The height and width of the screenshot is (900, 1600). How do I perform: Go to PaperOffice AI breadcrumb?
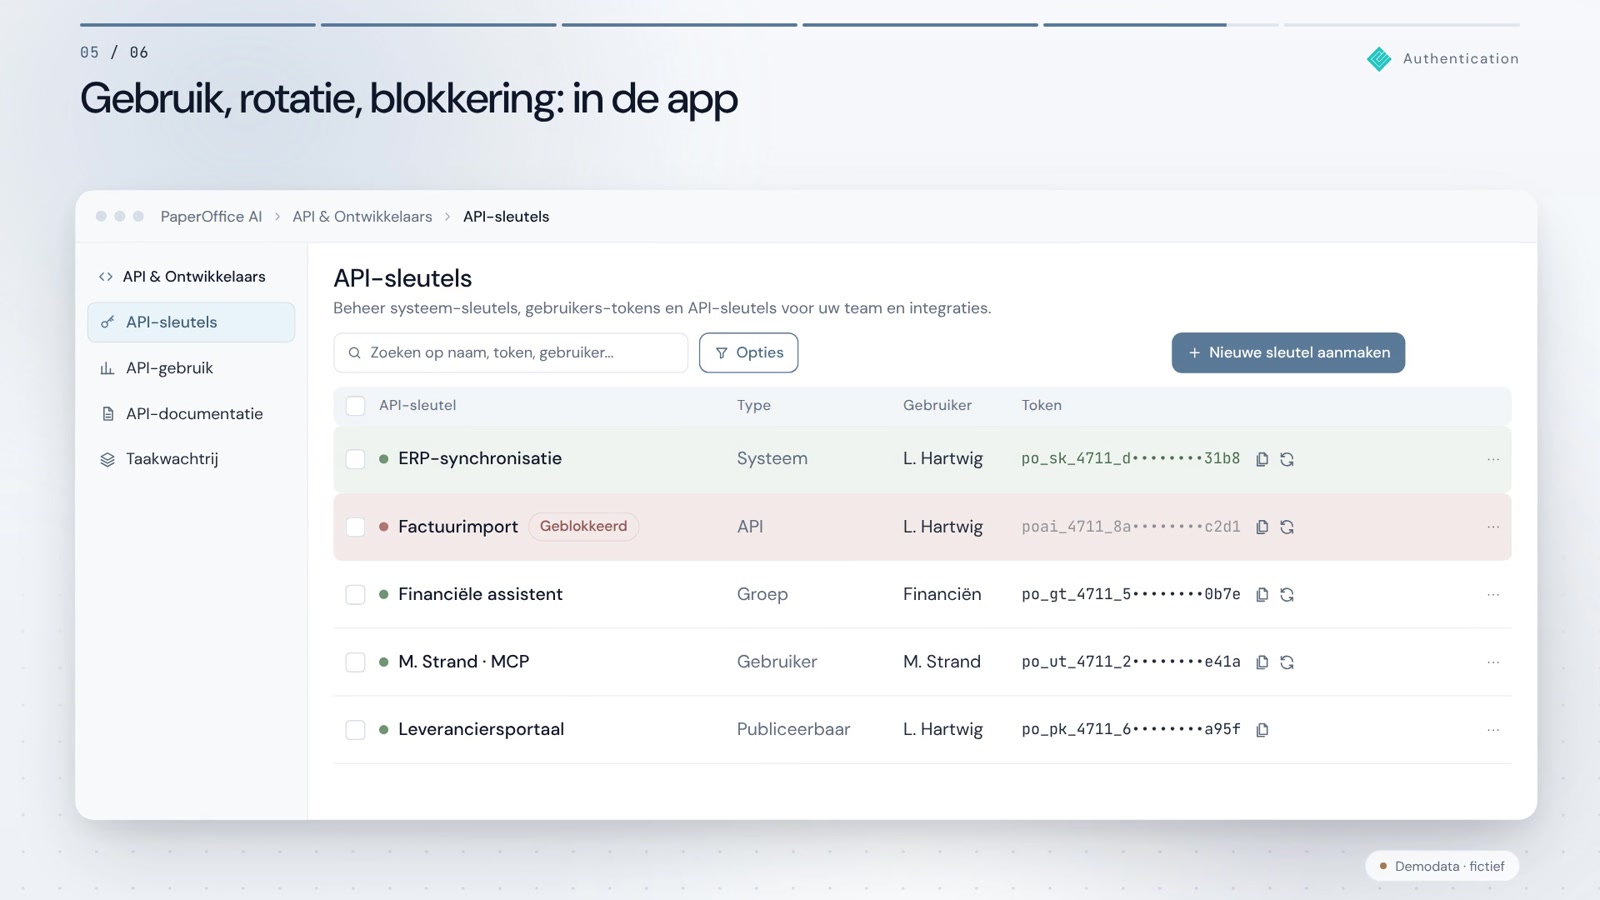[x=211, y=217]
